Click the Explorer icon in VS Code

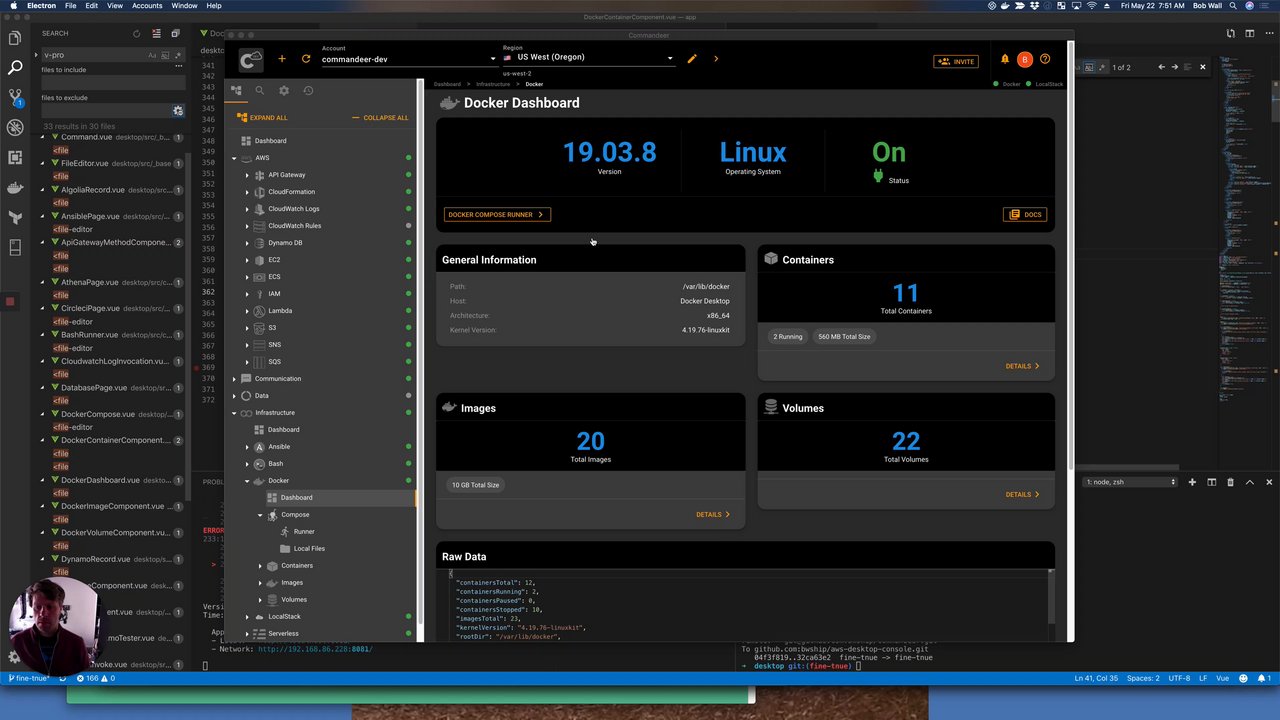pyautogui.click(x=14, y=38)
